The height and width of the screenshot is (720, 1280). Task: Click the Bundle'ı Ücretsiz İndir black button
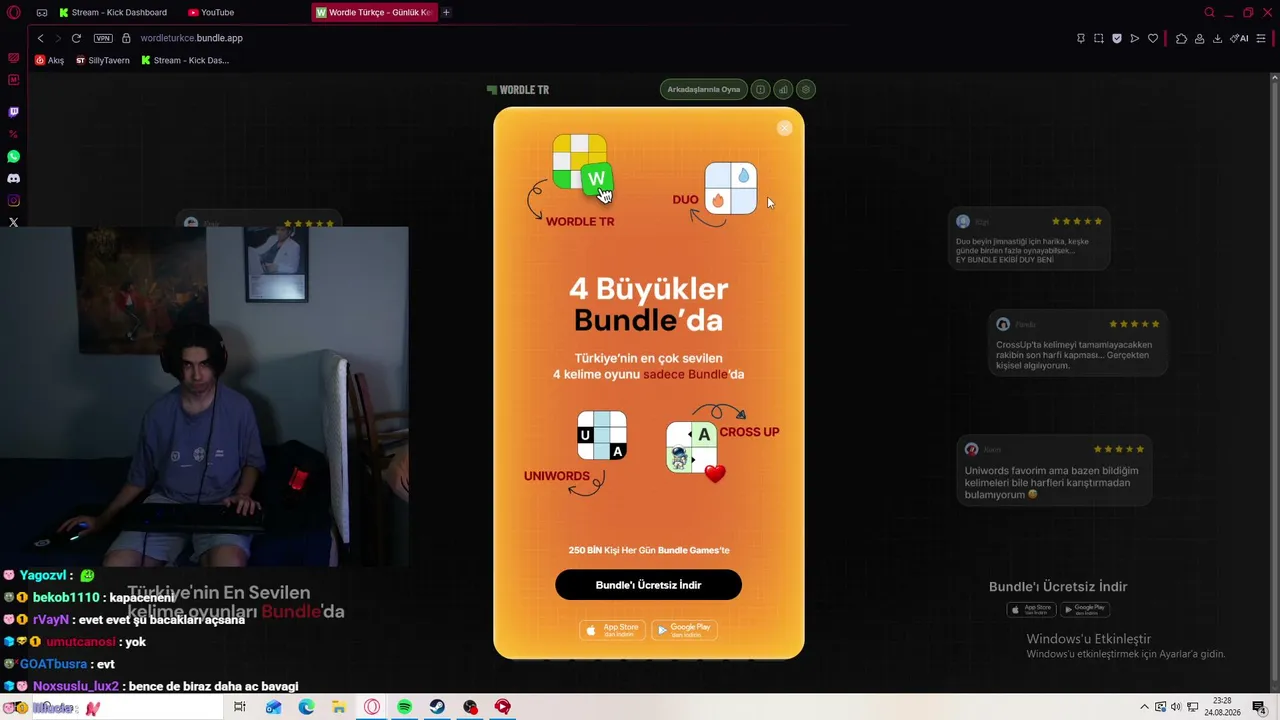pyautogui.click(x=648, y=585)
